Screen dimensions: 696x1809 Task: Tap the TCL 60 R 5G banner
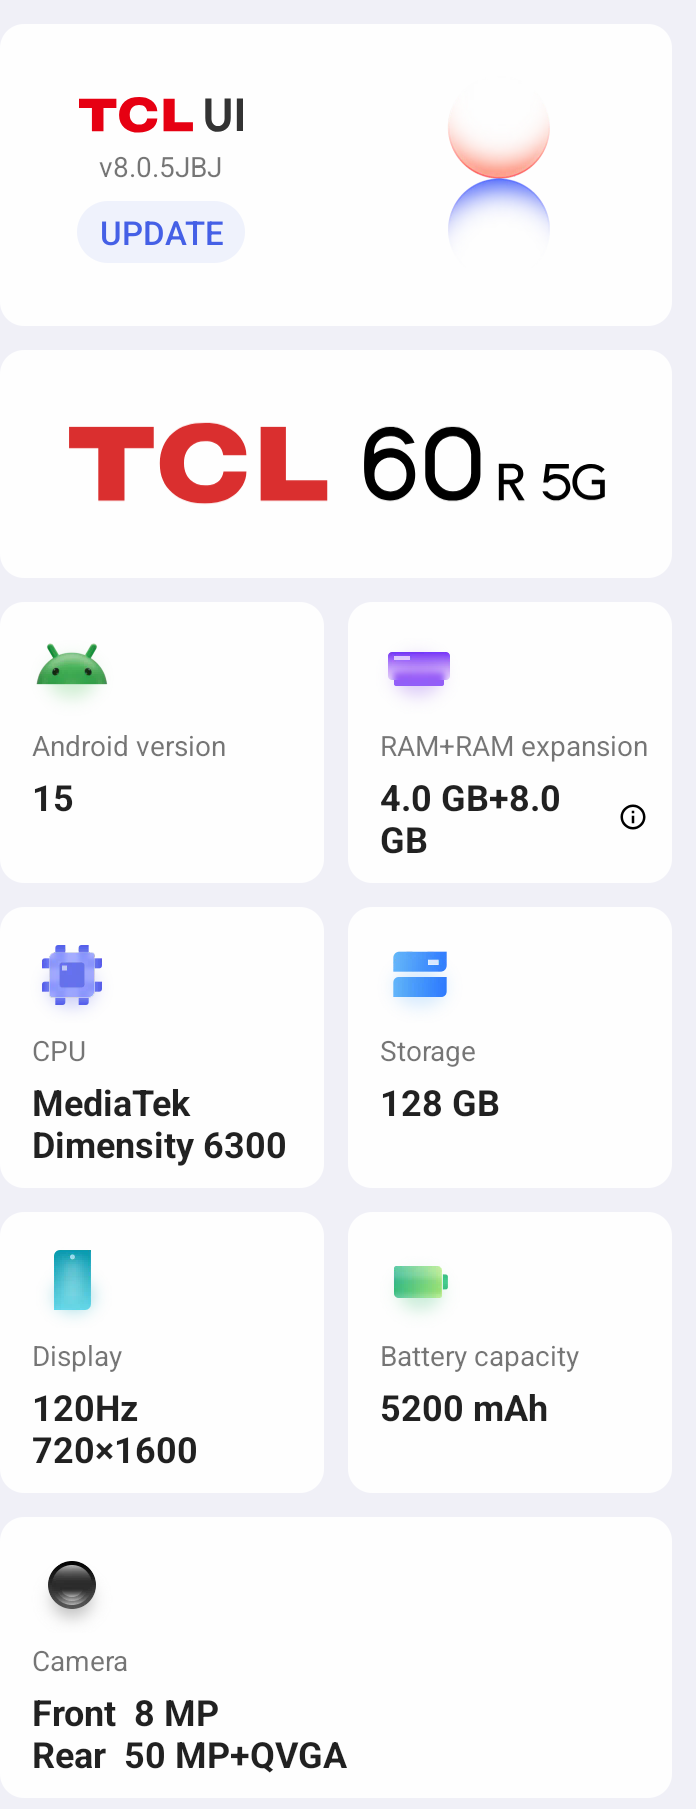tap(336, 464)
